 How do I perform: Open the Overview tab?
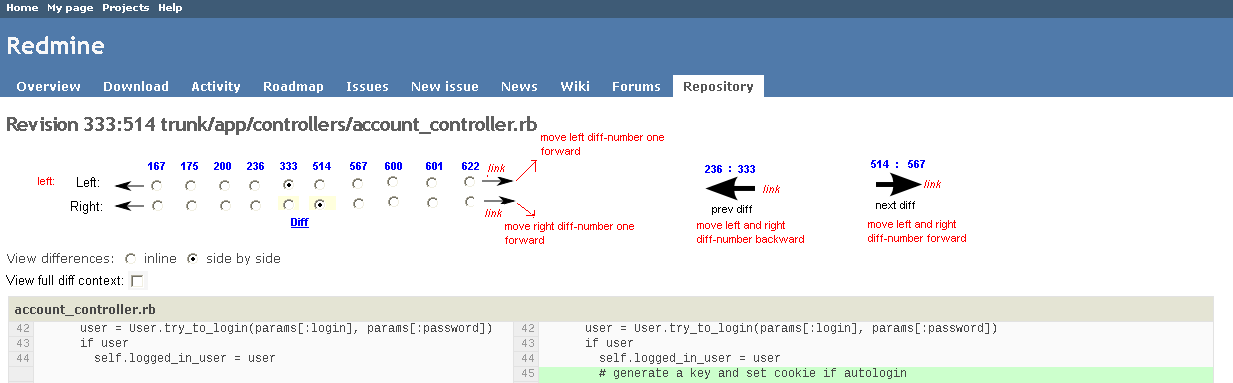[49, 86]
